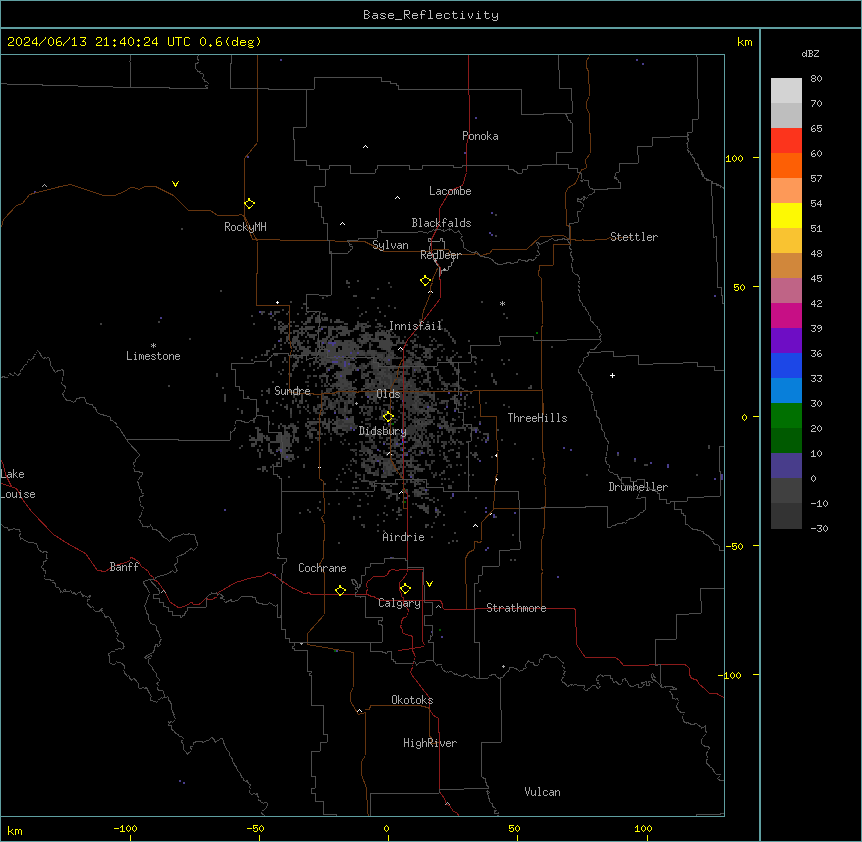Select the Cochrane map label
This screenshot has height=842, width=862.
(322, 568)
